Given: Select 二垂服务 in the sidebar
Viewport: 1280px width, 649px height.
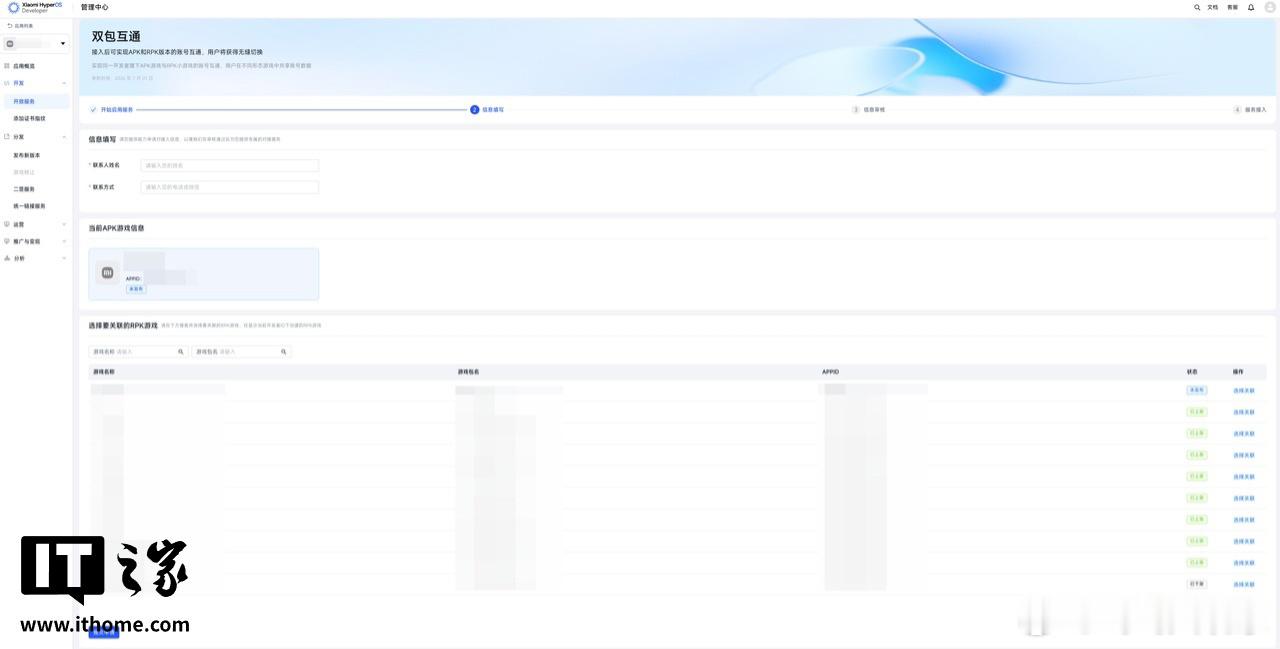Looking at the screenshot, I should coord(24,189).
